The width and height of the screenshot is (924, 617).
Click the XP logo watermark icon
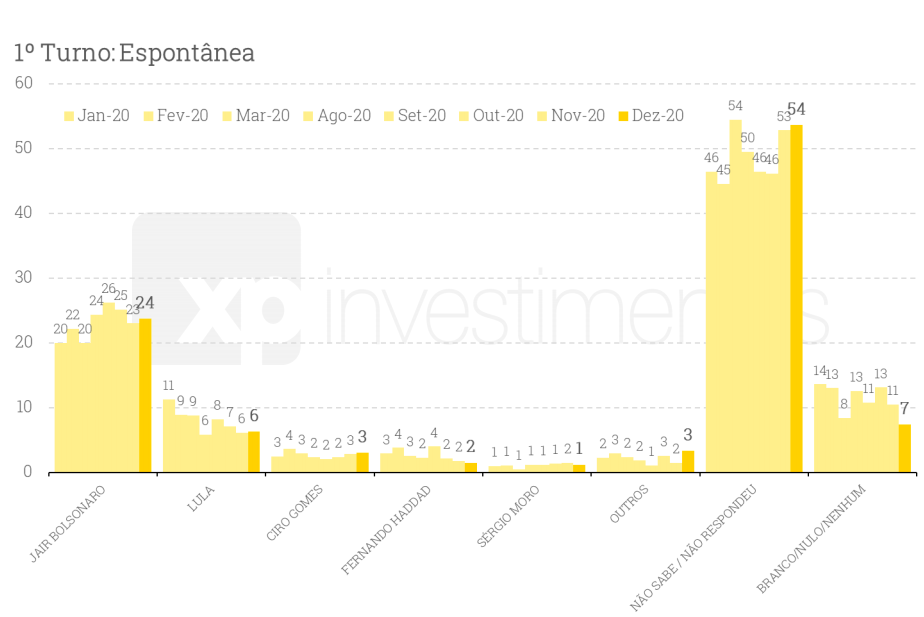pos(217,292)
